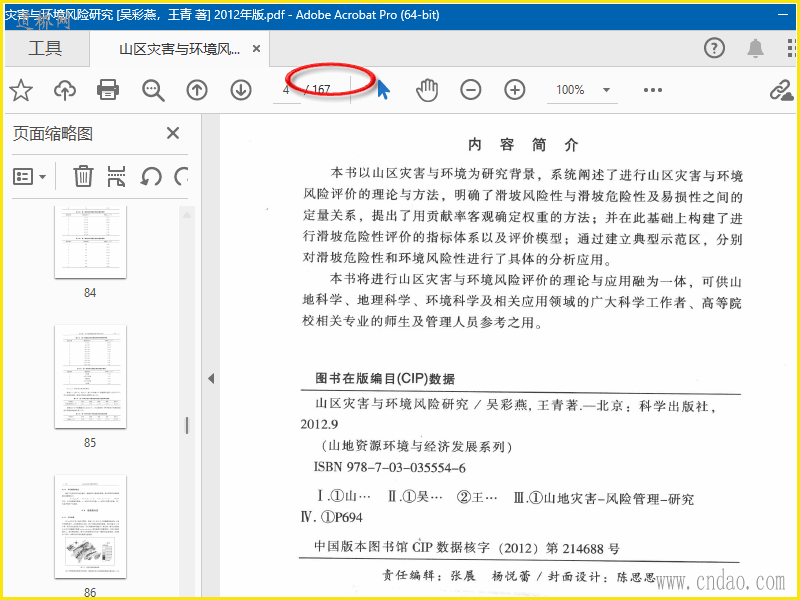Click the star bookmark icon

pyautogui.click(x=21, y=90)
